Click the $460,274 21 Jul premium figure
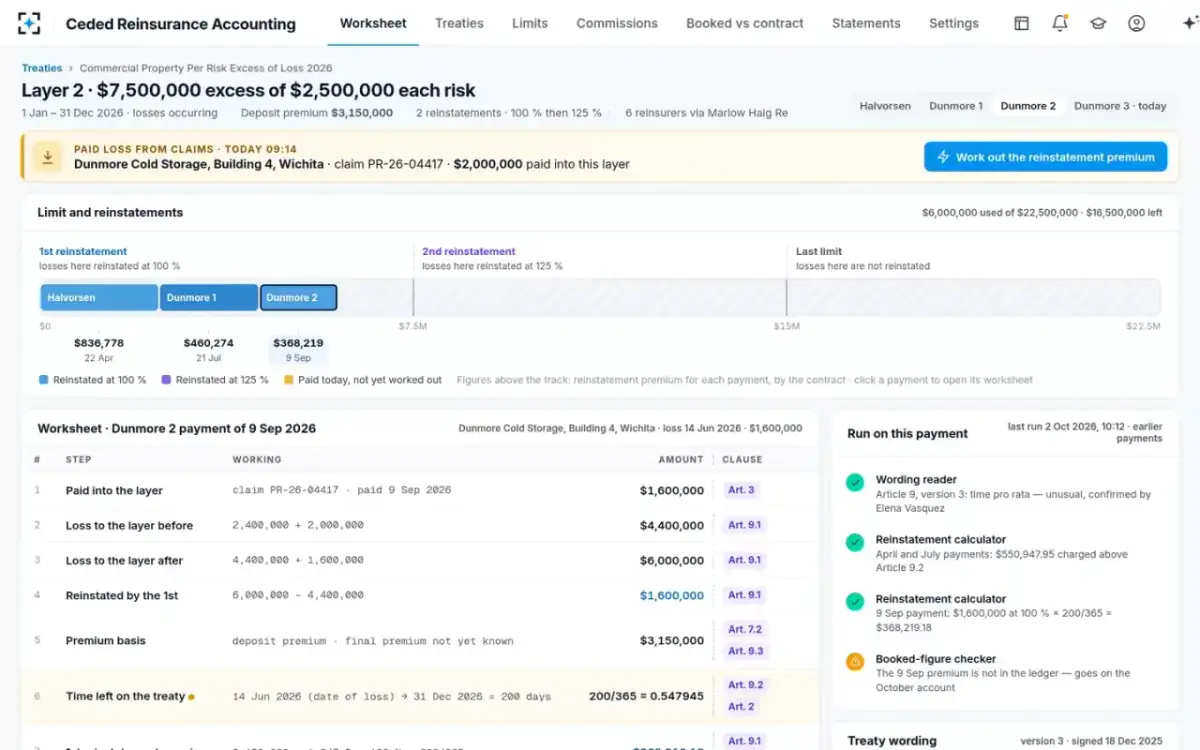This screenshot has width=1200, height=750. 208,349
